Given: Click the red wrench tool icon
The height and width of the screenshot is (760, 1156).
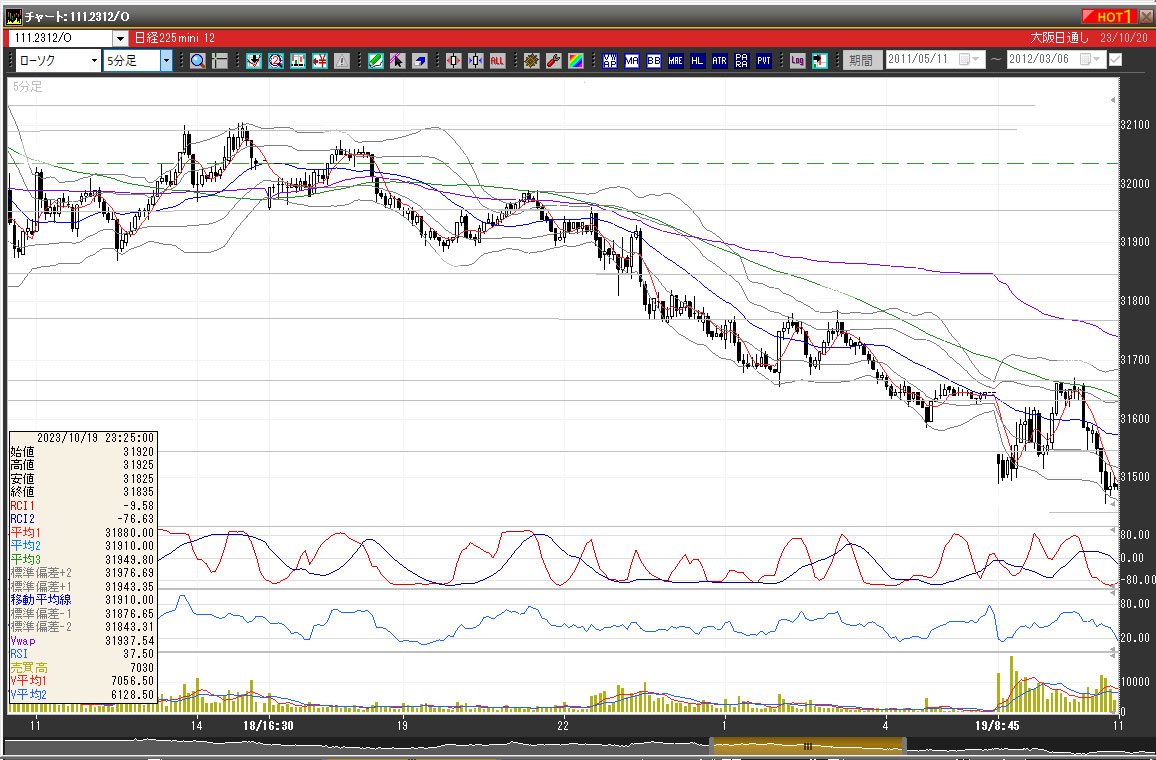Looking at the screenshot, I should [x=554, y=60].
